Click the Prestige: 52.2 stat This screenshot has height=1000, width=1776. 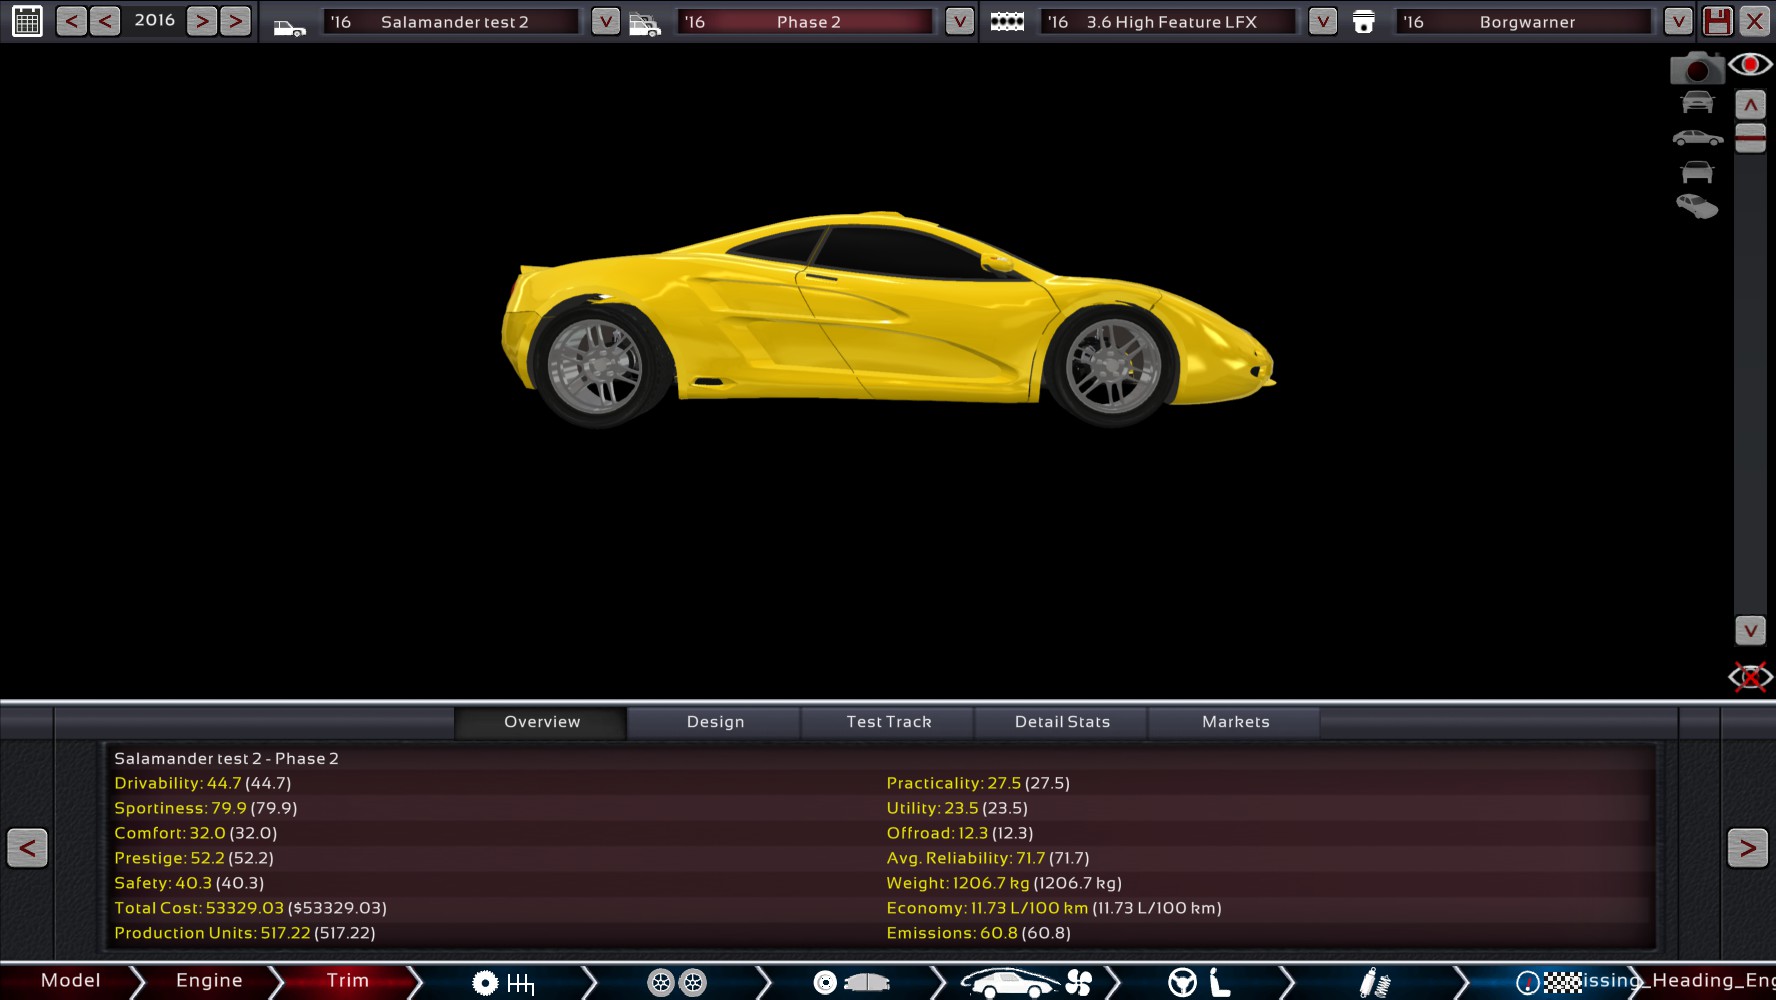pyautogui.click(x=194, y=858)
